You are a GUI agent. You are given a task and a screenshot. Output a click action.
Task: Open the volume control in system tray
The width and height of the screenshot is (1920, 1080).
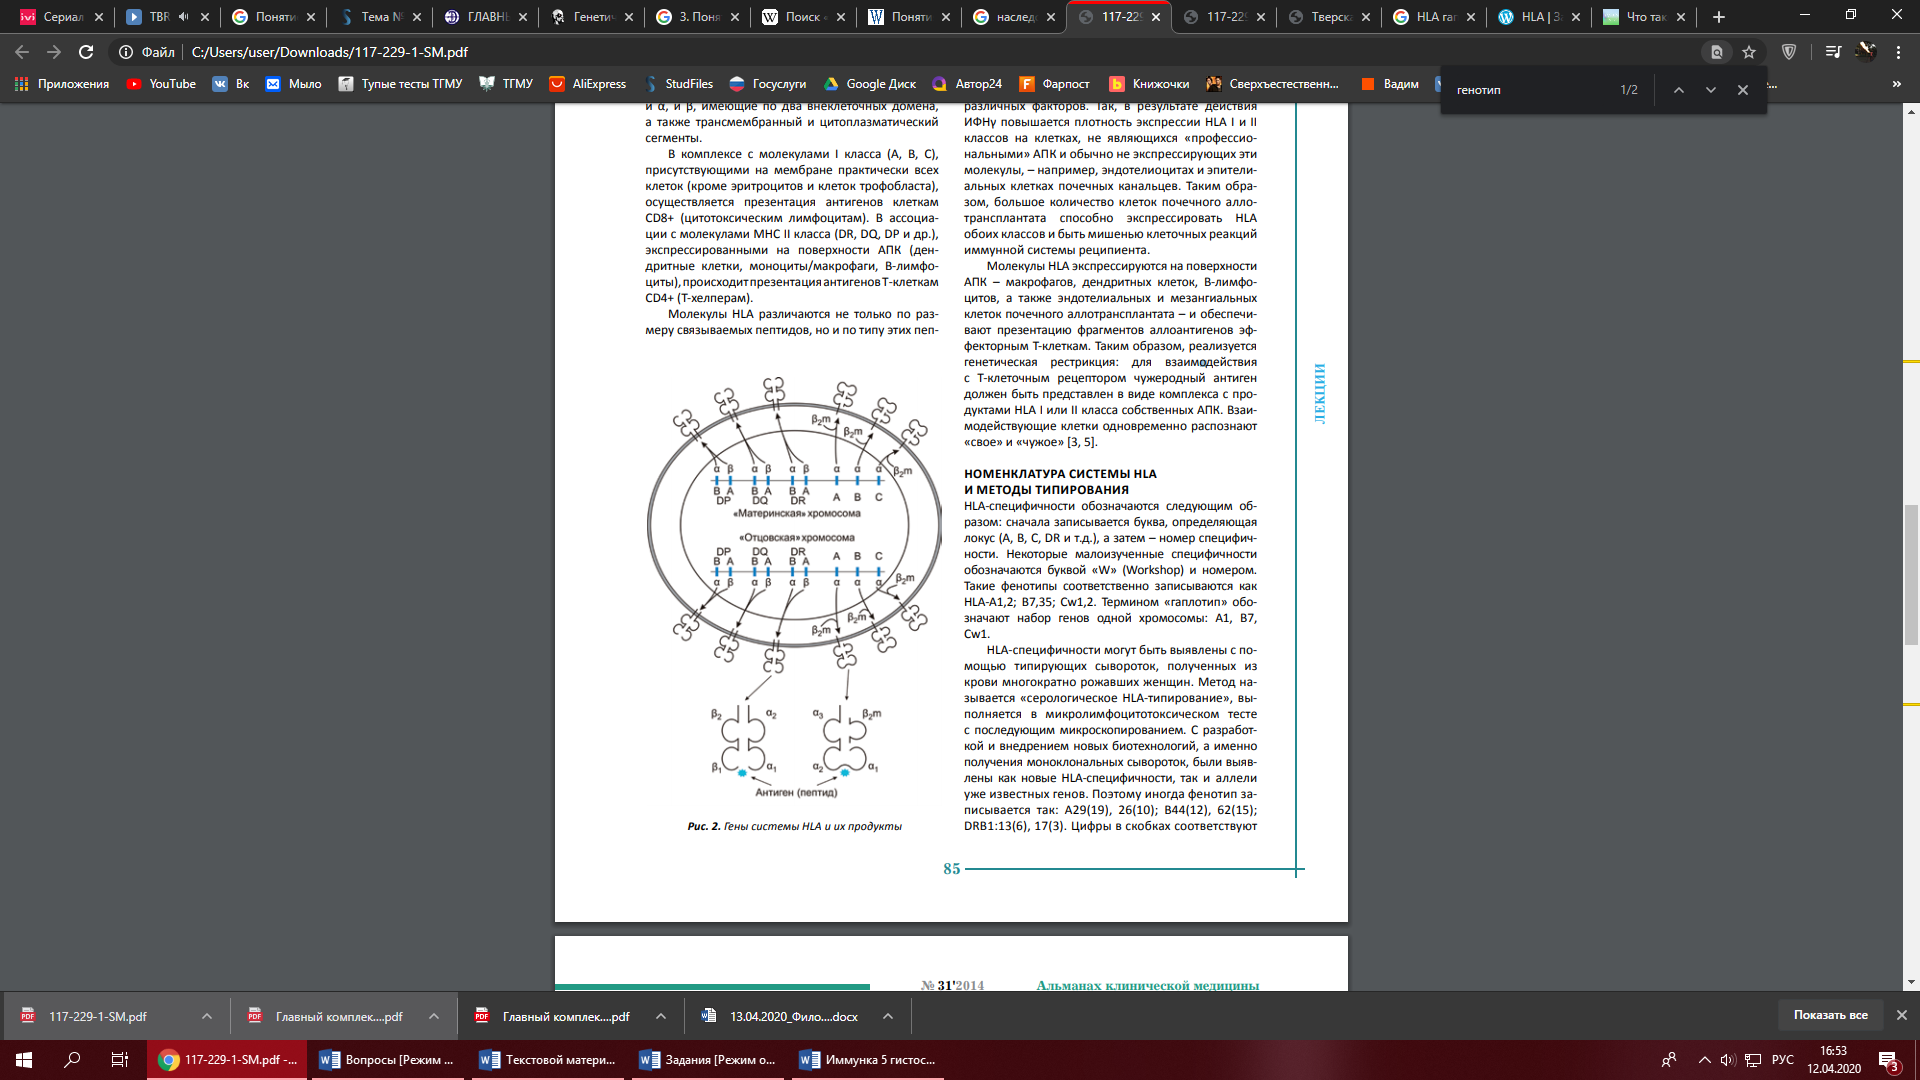click(1728, 1060)
